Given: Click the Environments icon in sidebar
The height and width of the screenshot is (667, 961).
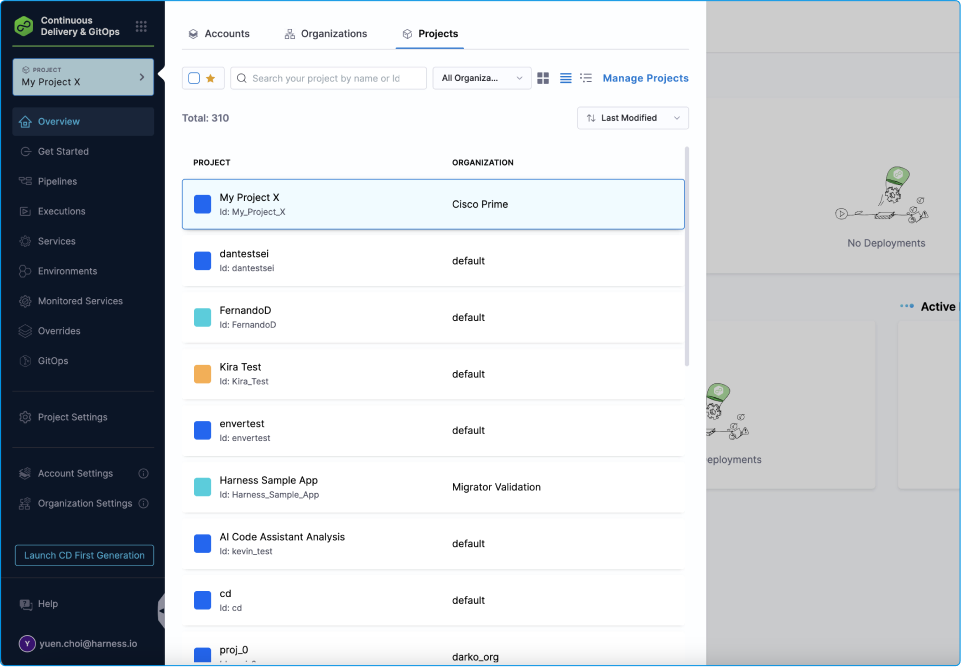Looking at the screenshot, I should click(25, 271).
